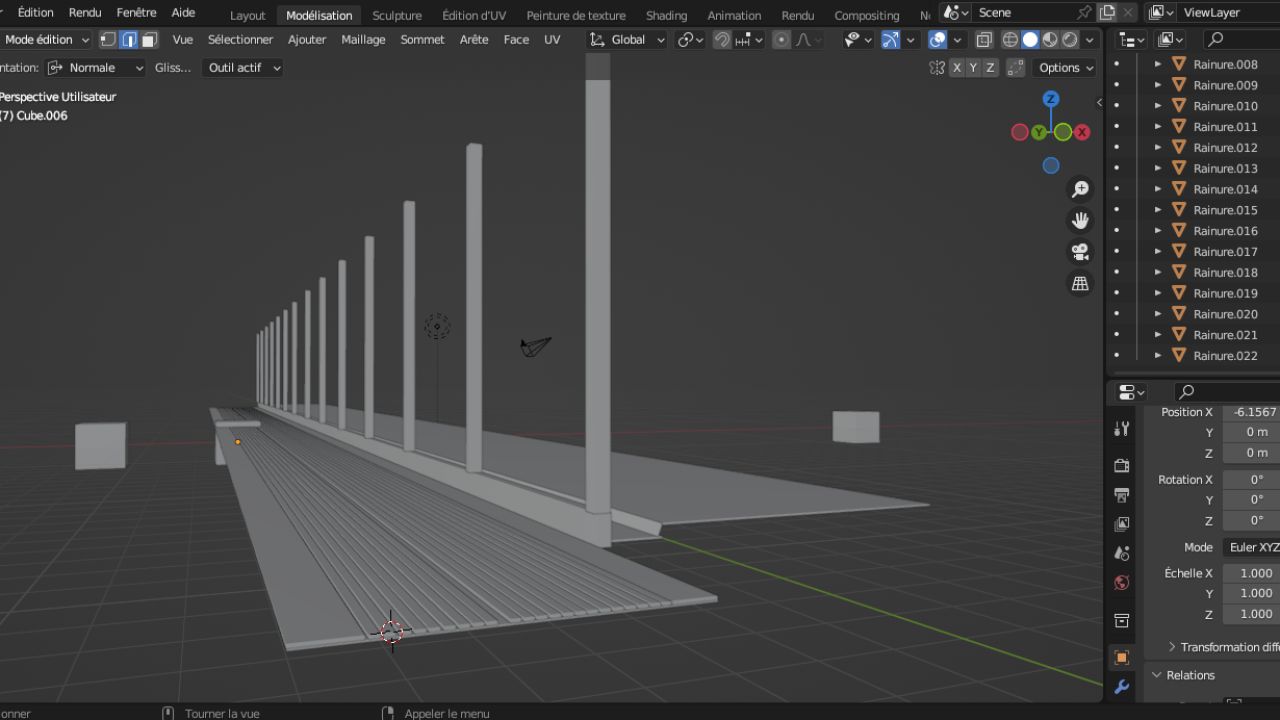Open Édition menu

point(36,13)
